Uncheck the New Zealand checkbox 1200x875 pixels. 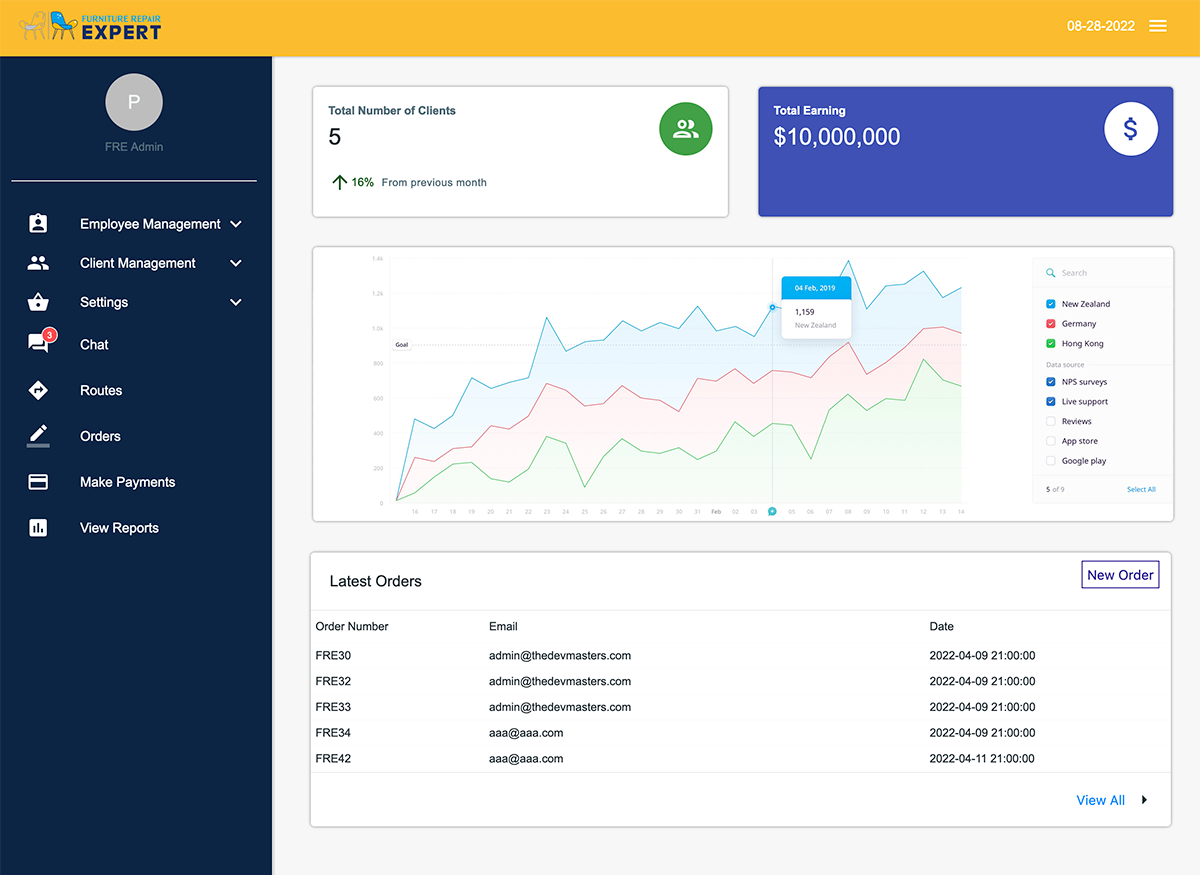click(x=1050, y=304)
